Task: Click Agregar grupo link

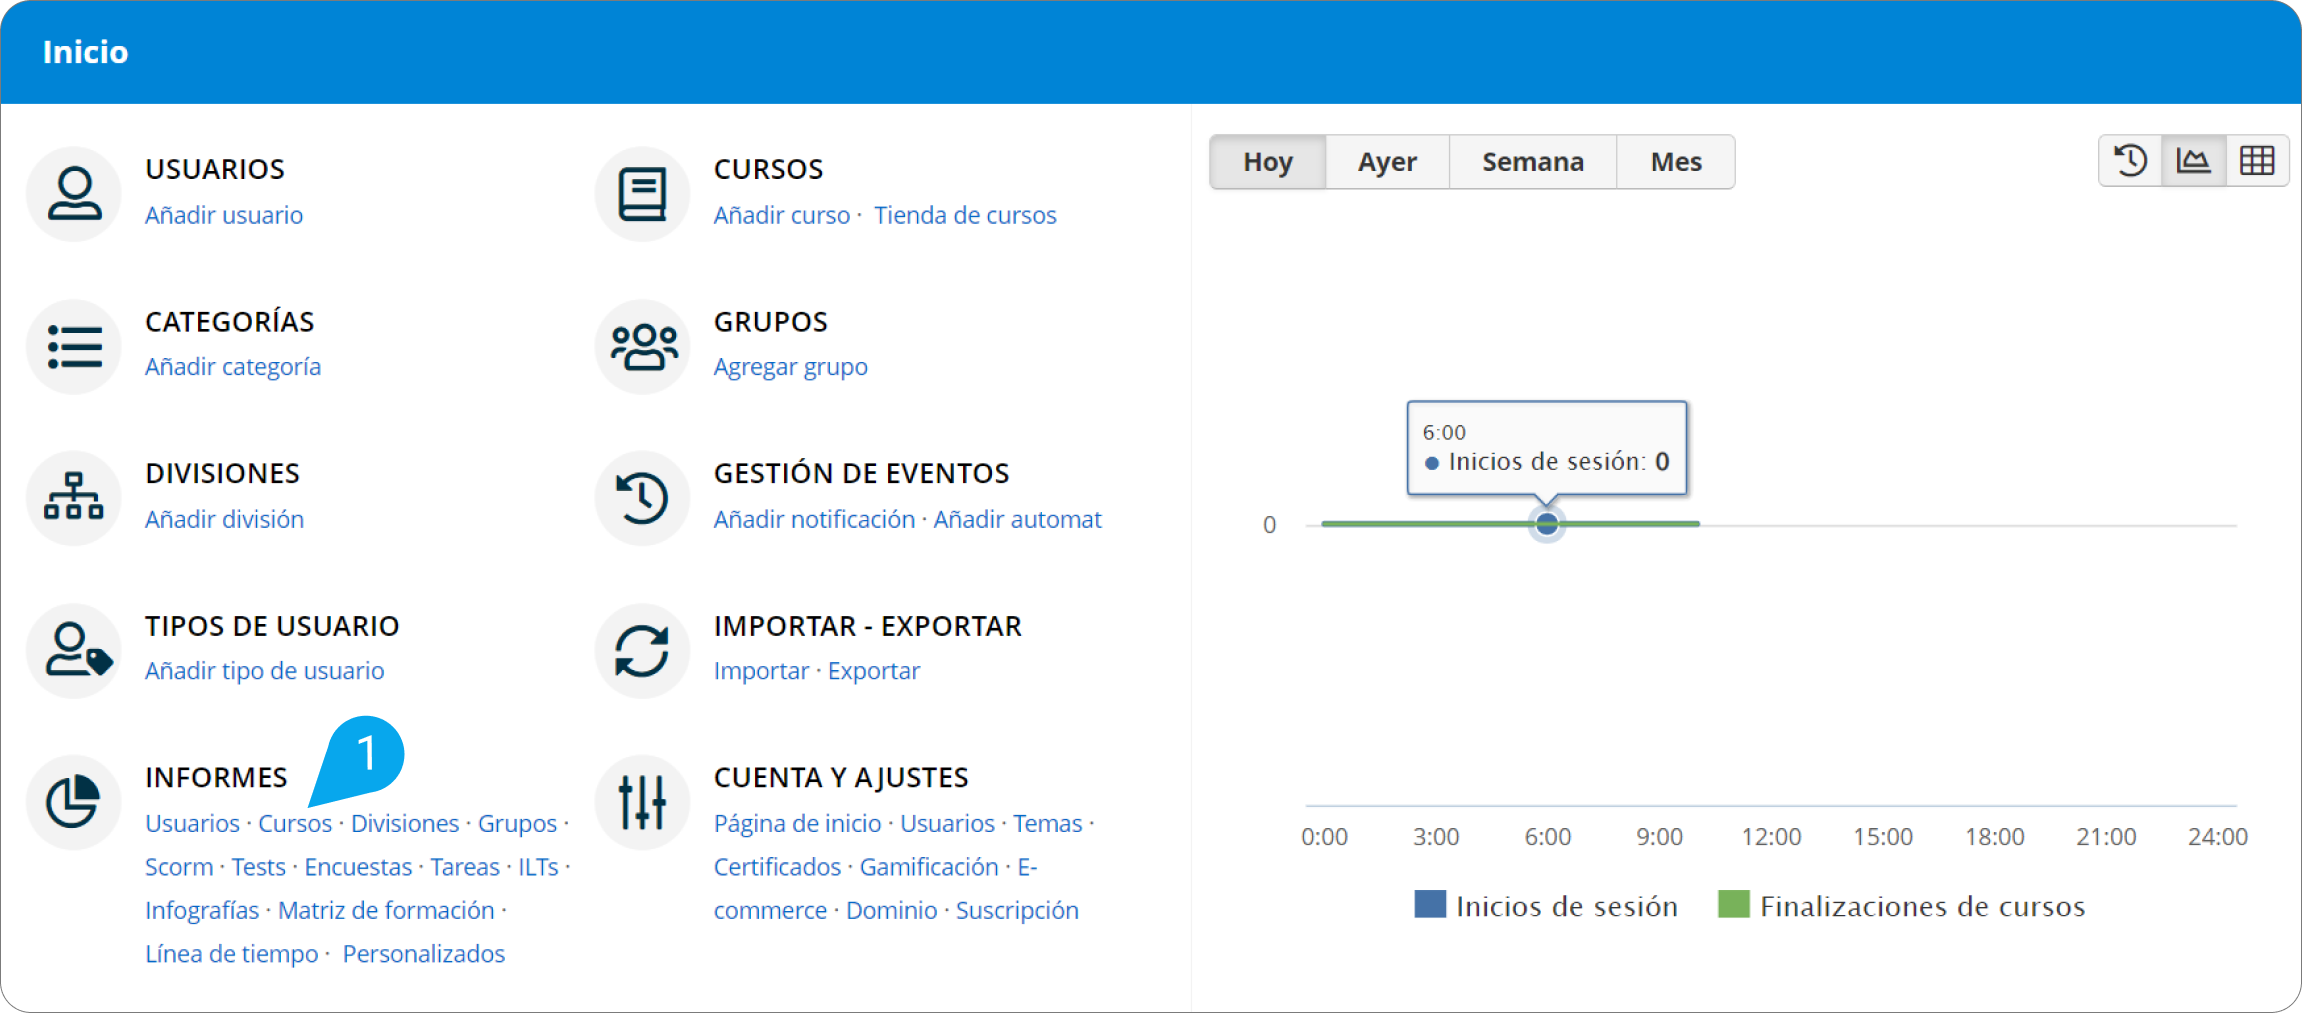Action: pos(791,367)
